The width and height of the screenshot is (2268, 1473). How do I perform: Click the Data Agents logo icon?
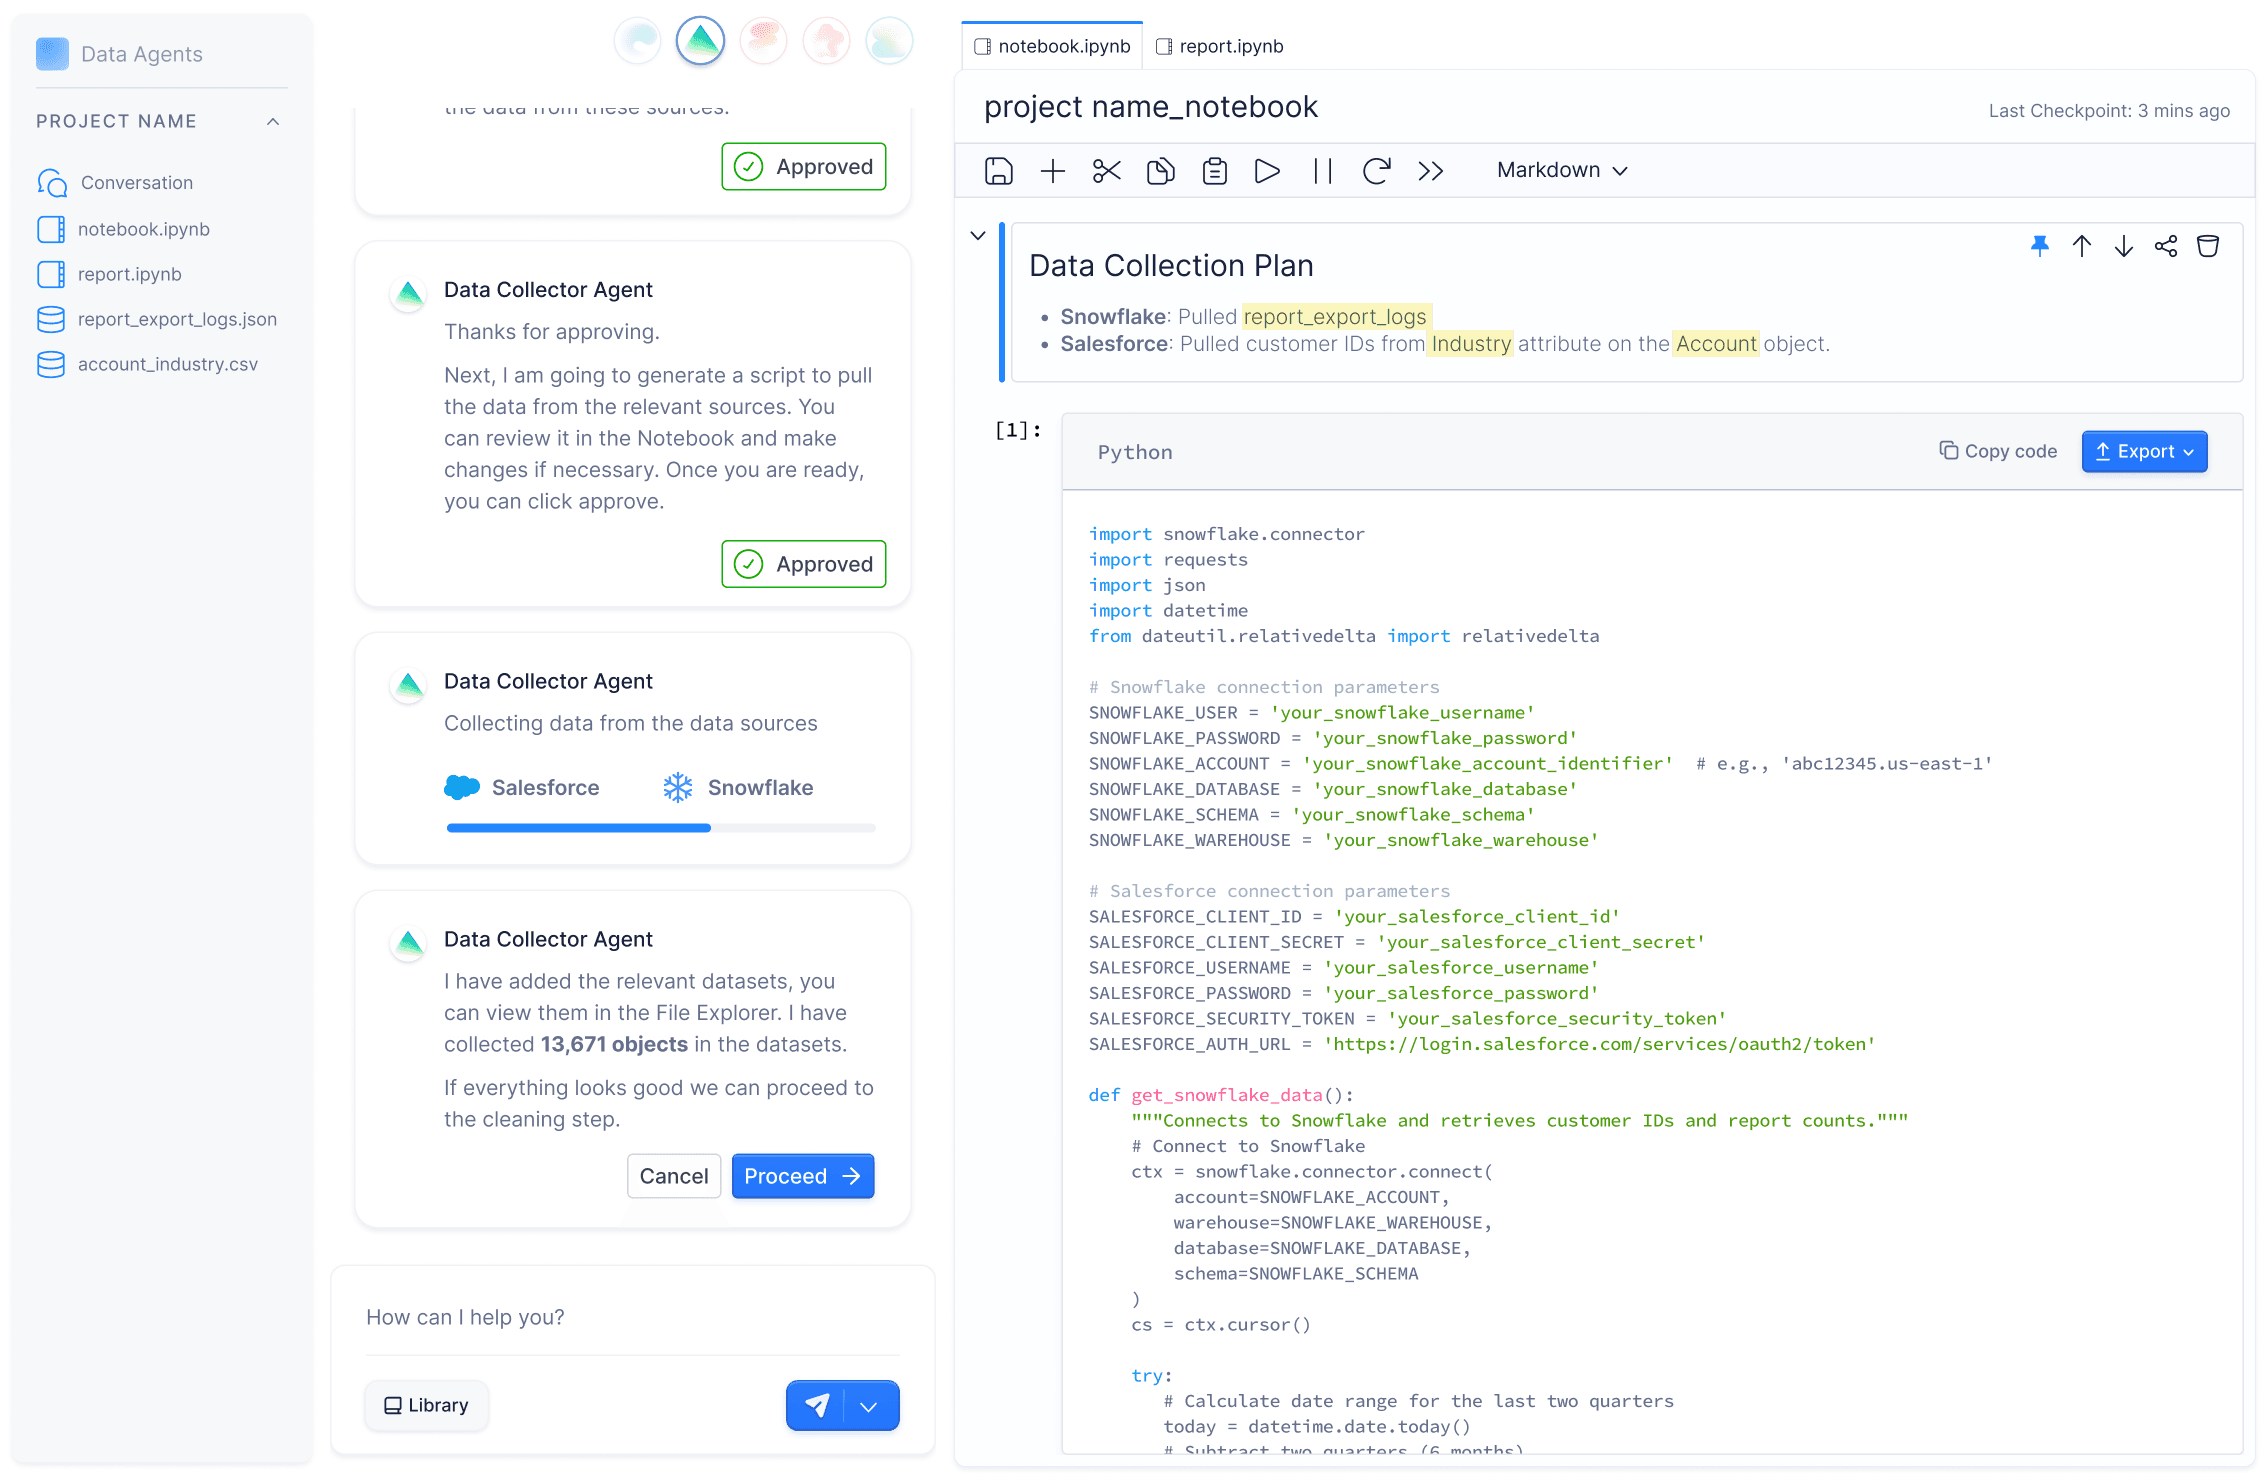point(52,54)
